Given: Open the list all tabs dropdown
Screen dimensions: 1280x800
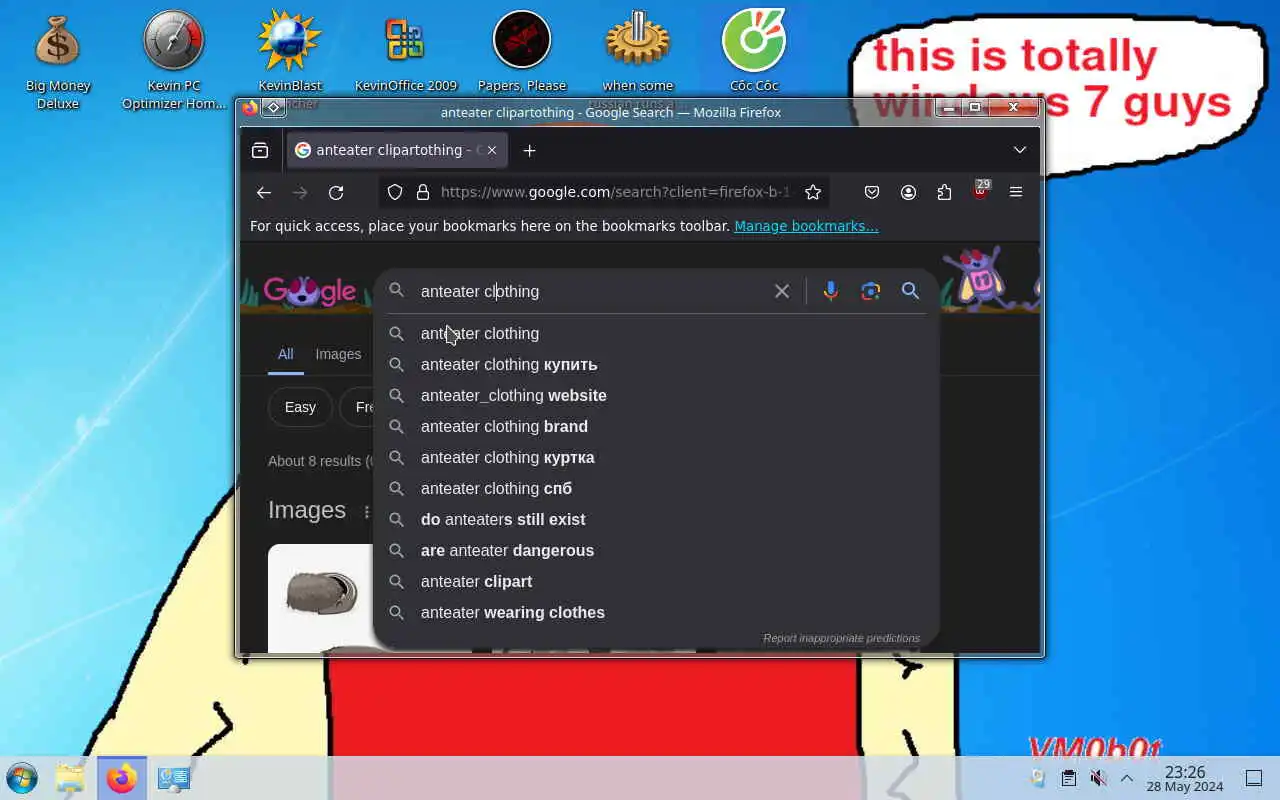Looking at the screenshot, I should (x=1020, y=150).
